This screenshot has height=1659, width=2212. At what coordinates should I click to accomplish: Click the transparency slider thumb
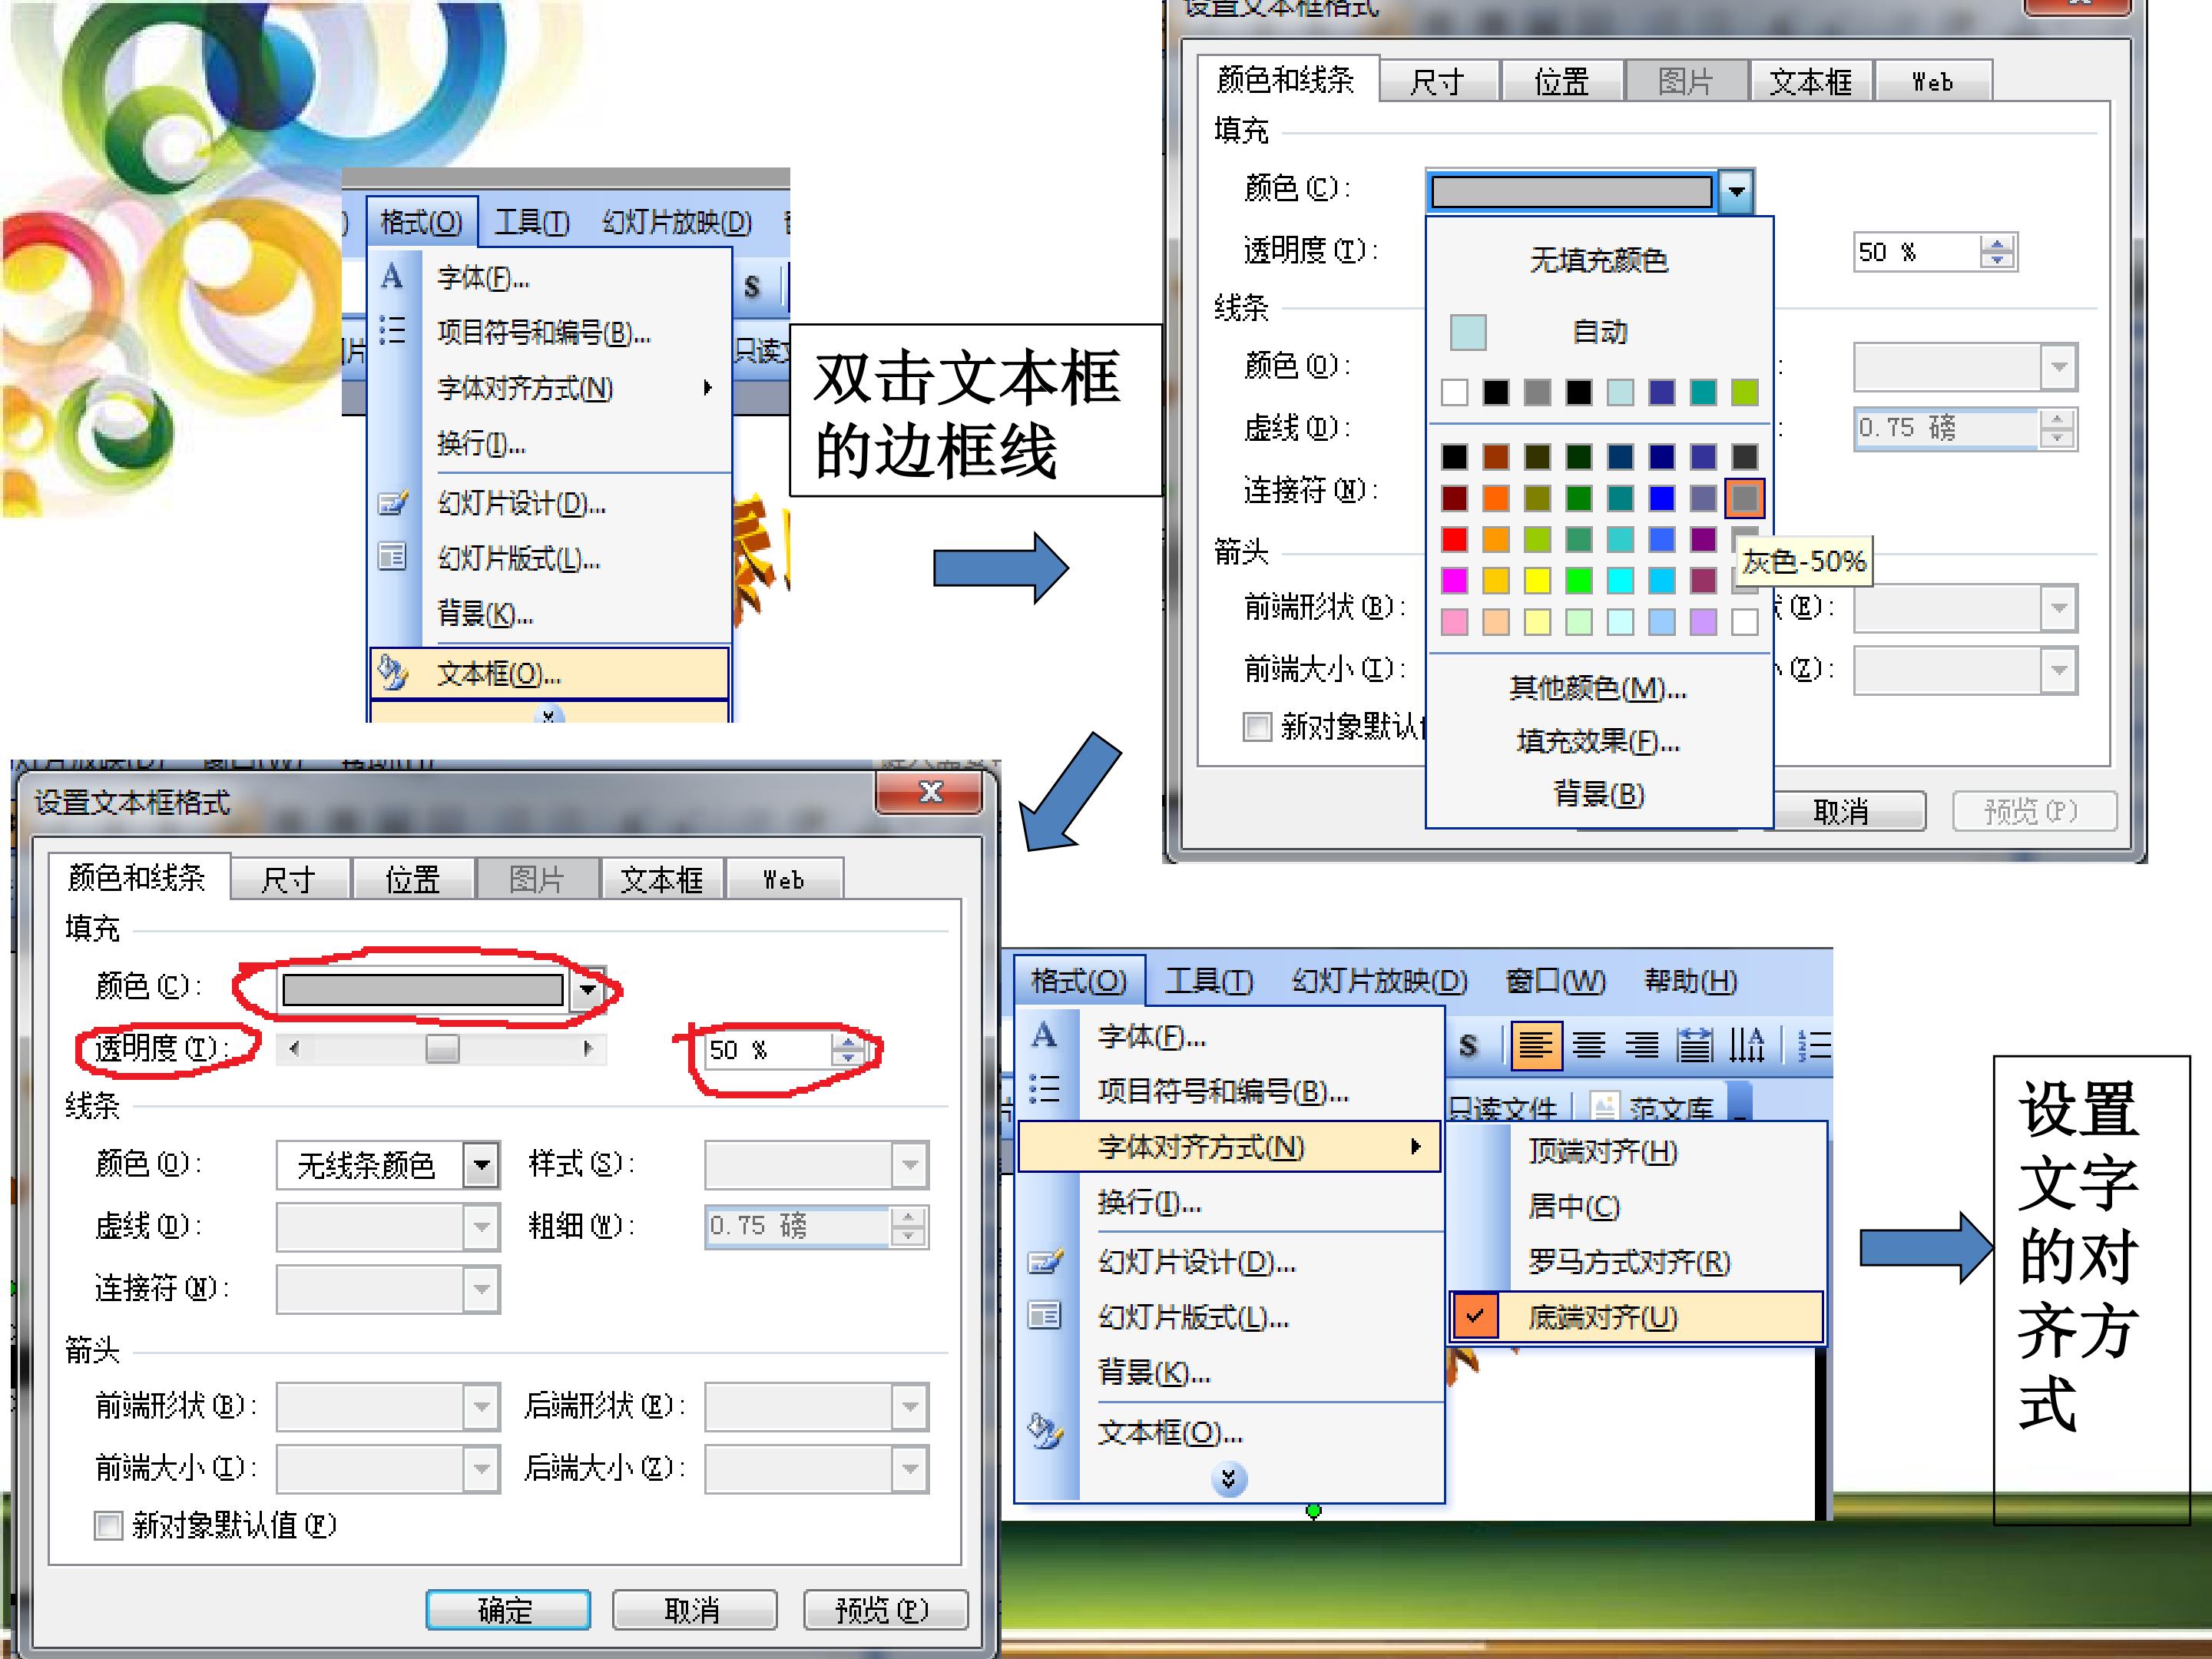(442, 1048)
